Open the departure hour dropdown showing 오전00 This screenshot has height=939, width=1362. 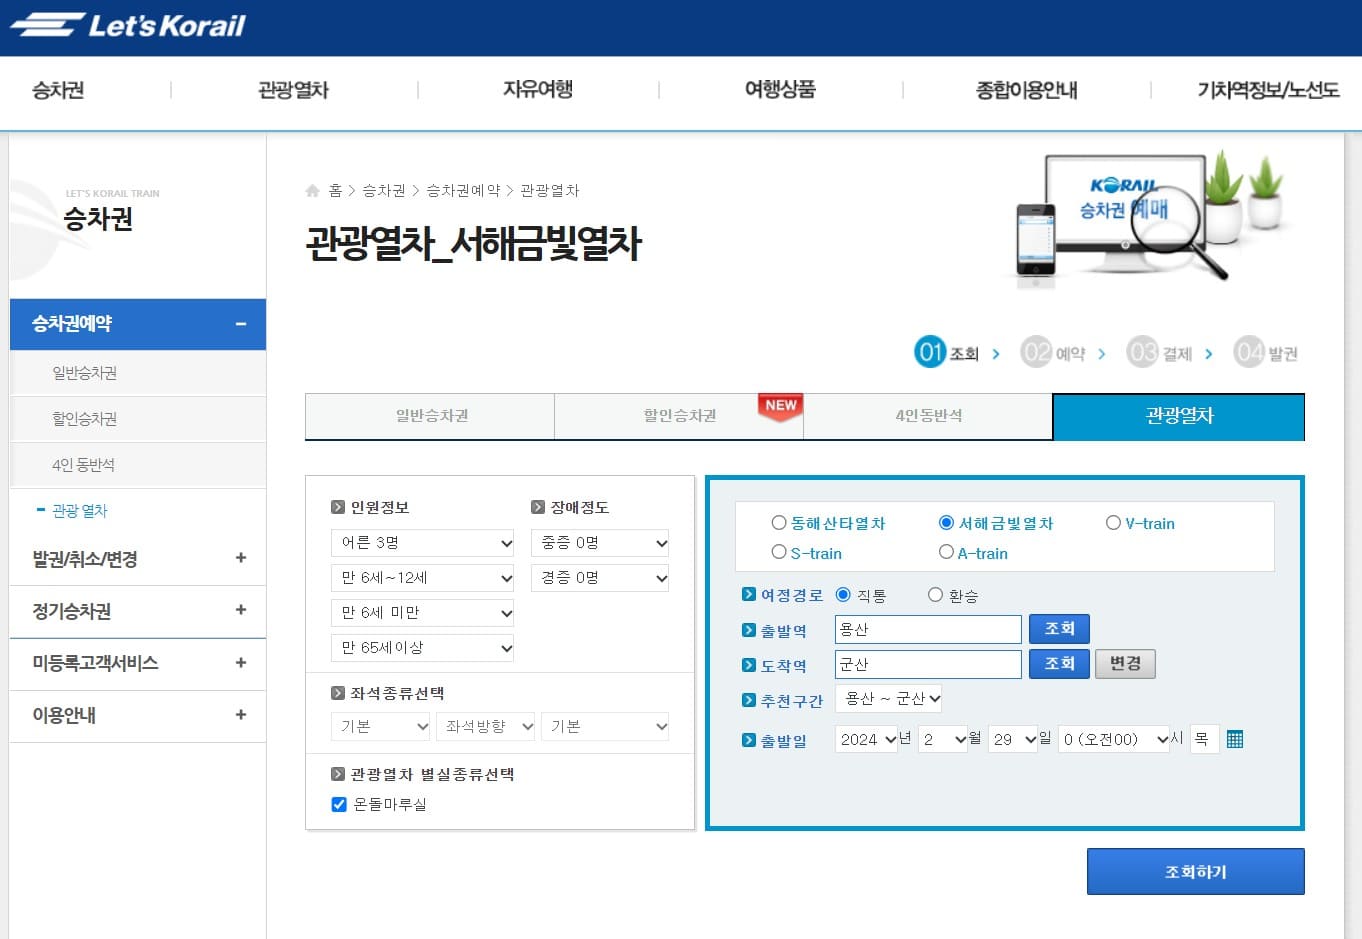tap(1113, 739)
